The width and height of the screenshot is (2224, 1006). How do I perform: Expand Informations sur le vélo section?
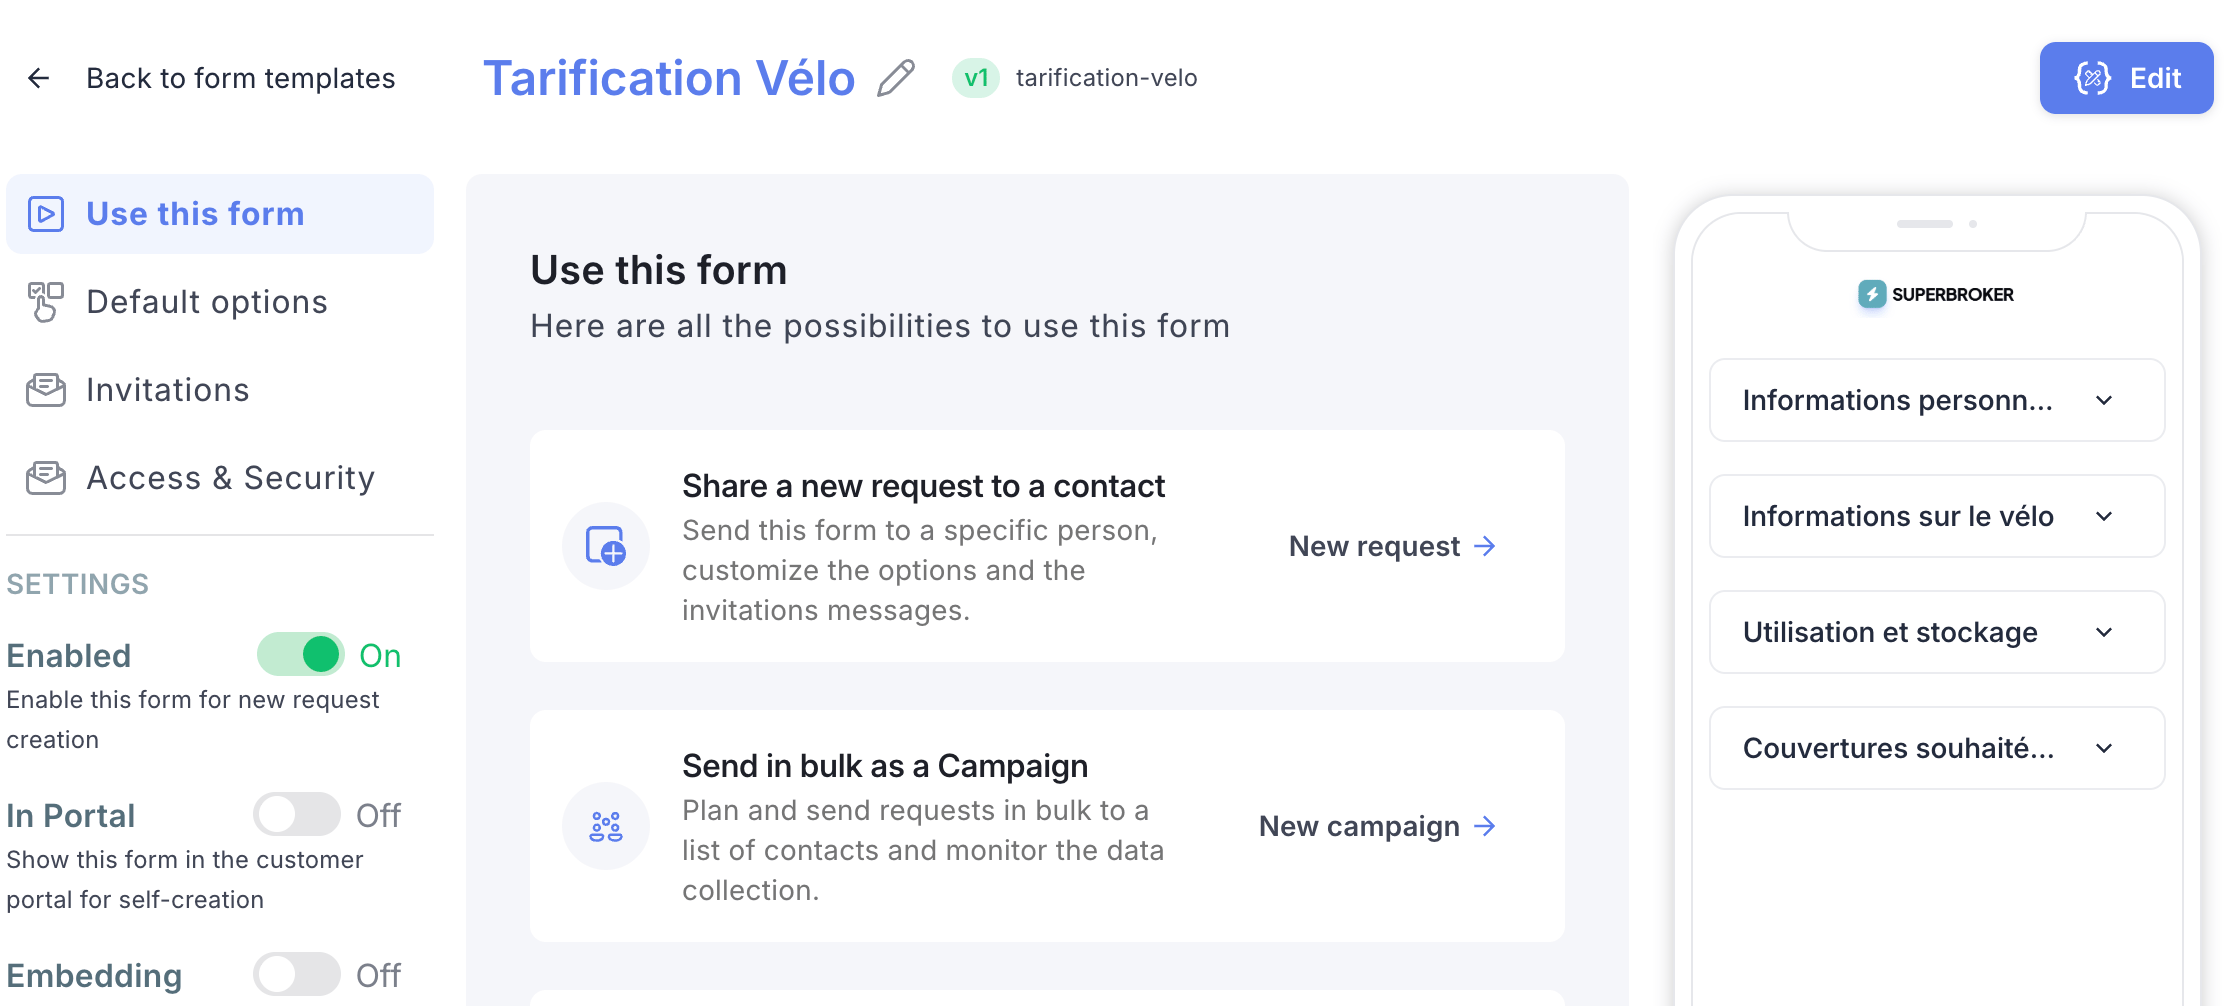[1937, 516]
